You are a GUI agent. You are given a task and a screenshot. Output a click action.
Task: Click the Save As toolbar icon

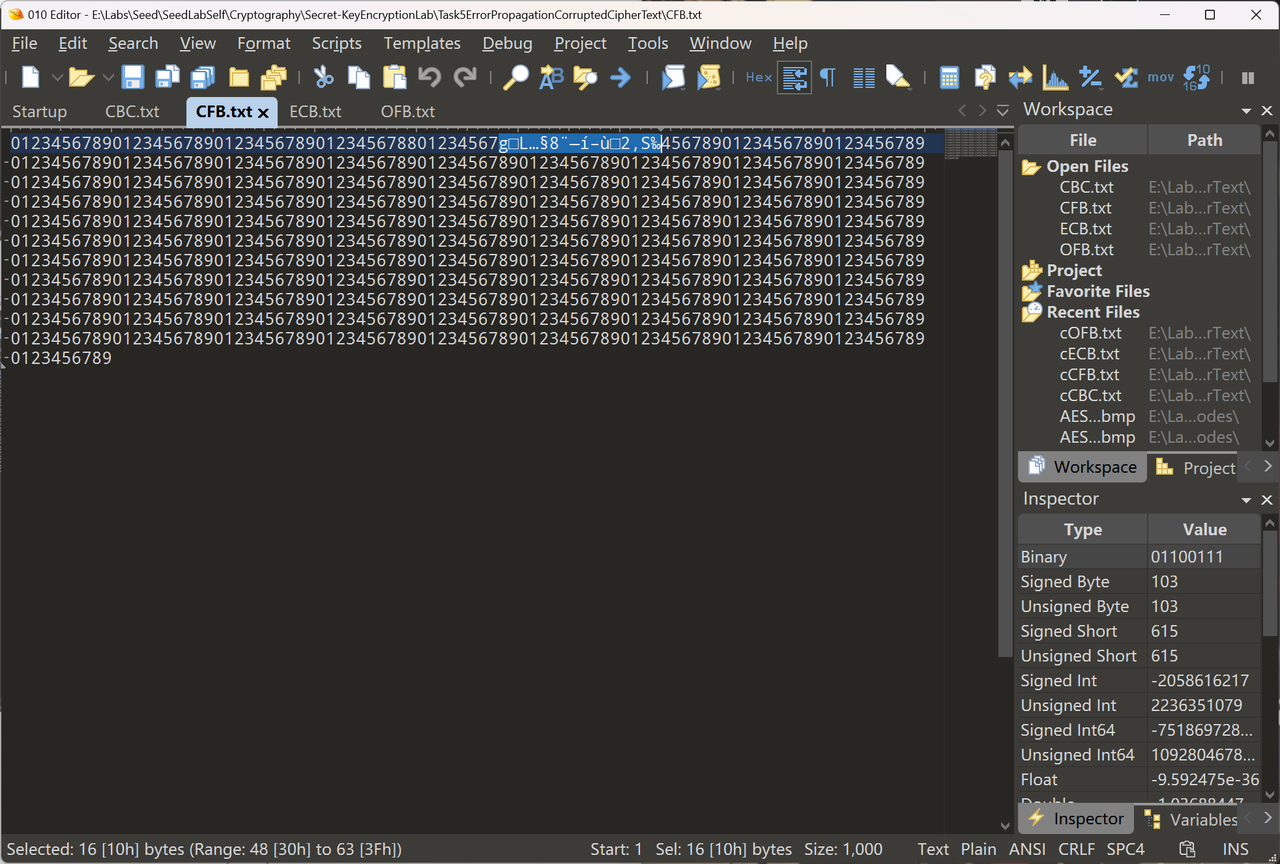click(x=167, y=77)
